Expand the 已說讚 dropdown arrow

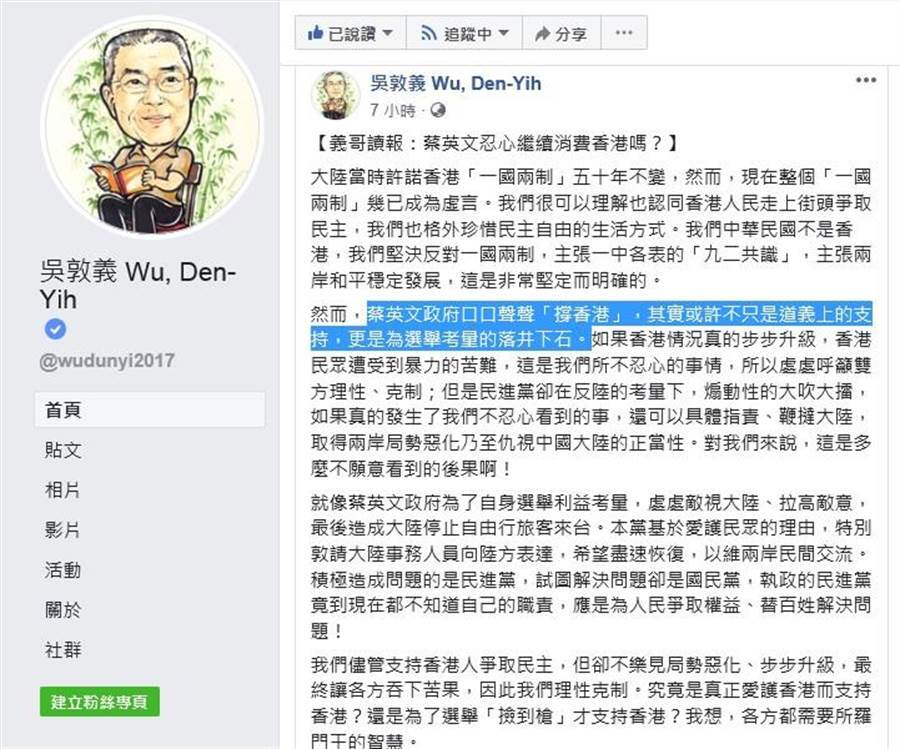pos(387,33)
